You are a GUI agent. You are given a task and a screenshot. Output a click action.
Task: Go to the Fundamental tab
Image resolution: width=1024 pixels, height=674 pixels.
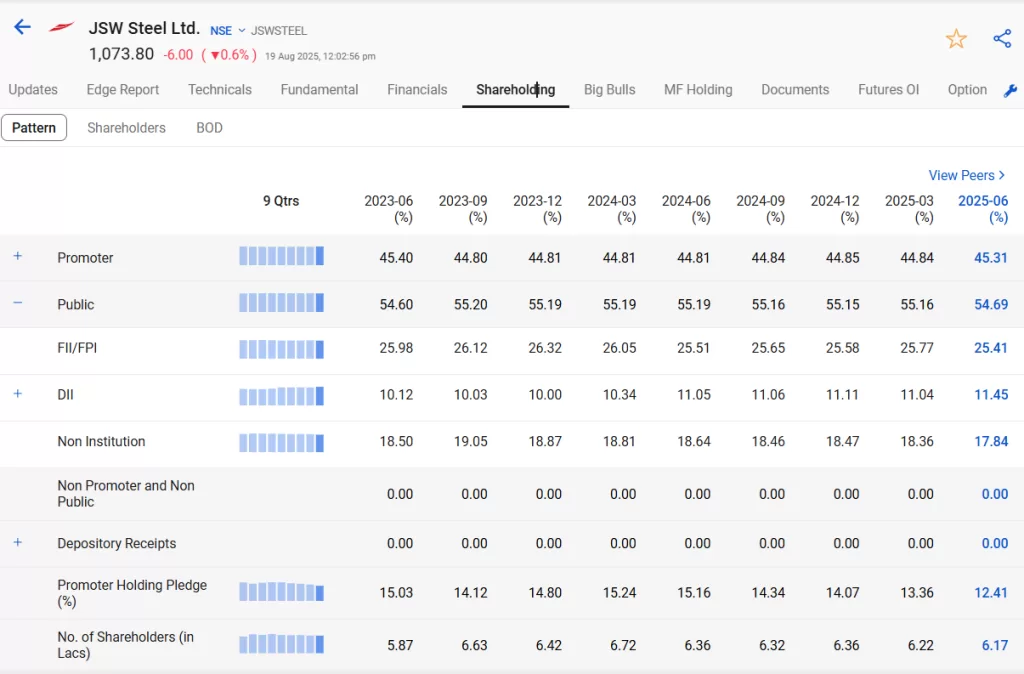[319, 89]
